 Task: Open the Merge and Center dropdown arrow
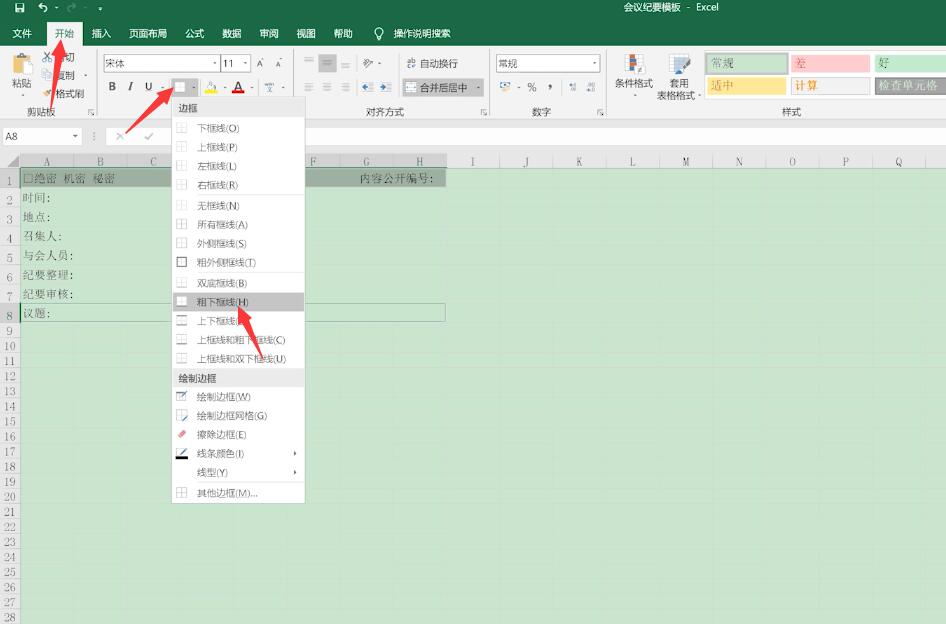(x=478, y=88)
